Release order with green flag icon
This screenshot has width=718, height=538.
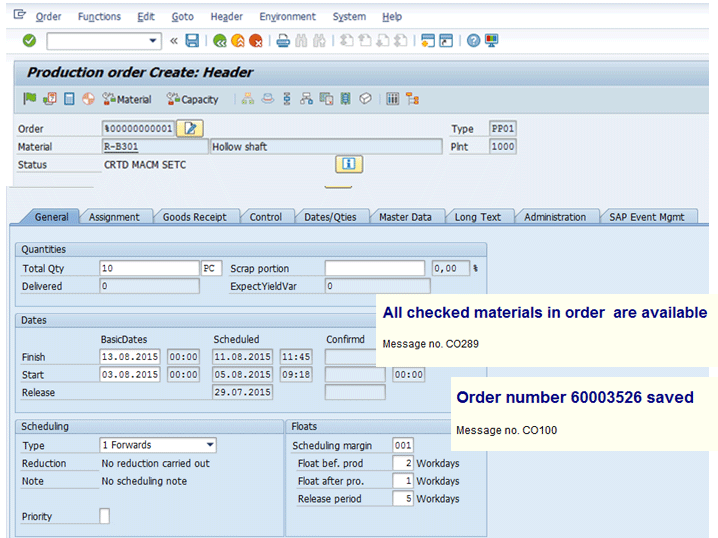(30, 98)
